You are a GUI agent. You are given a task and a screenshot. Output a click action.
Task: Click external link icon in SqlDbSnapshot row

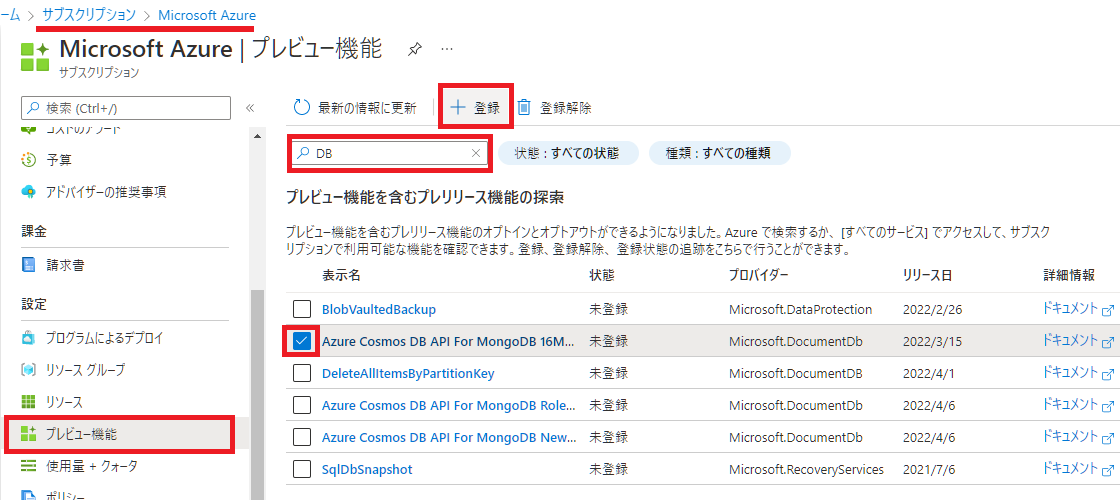[x=1109, y=471]
